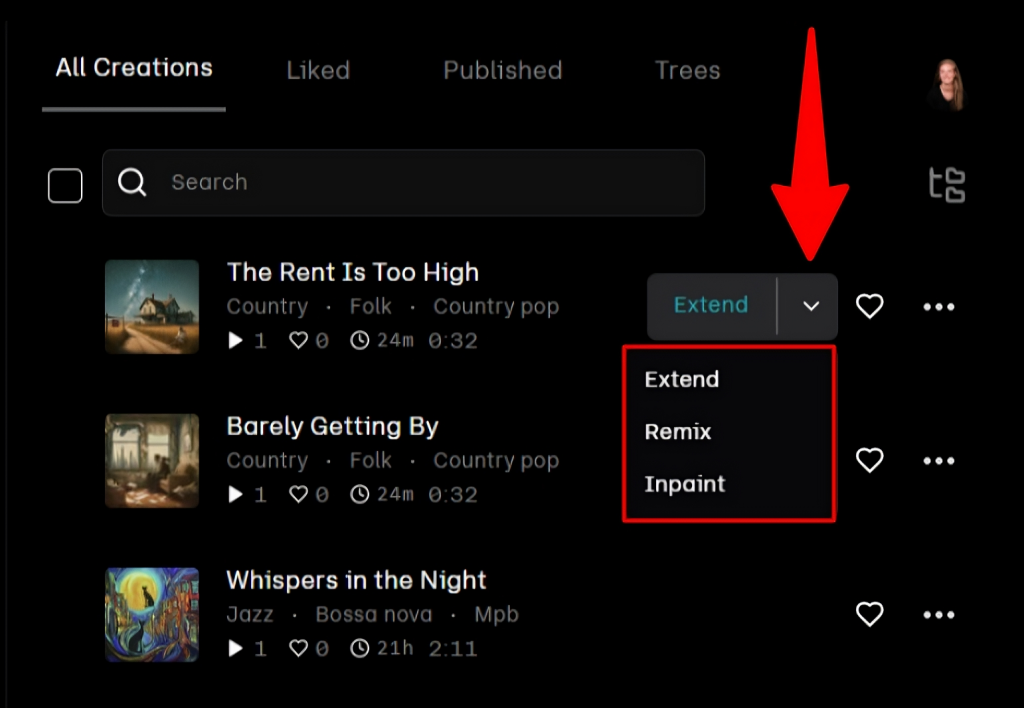Go to the Trees section
The image size is (1024, 708).
[687, 70]
